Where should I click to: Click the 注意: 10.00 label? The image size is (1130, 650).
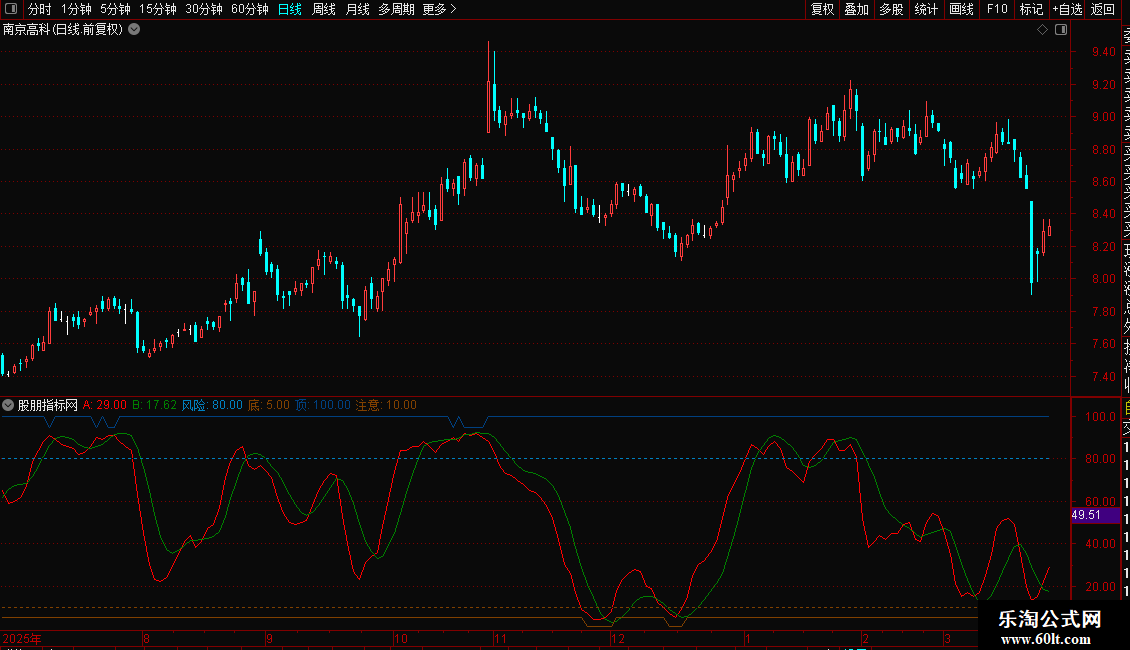coord(386,405)
